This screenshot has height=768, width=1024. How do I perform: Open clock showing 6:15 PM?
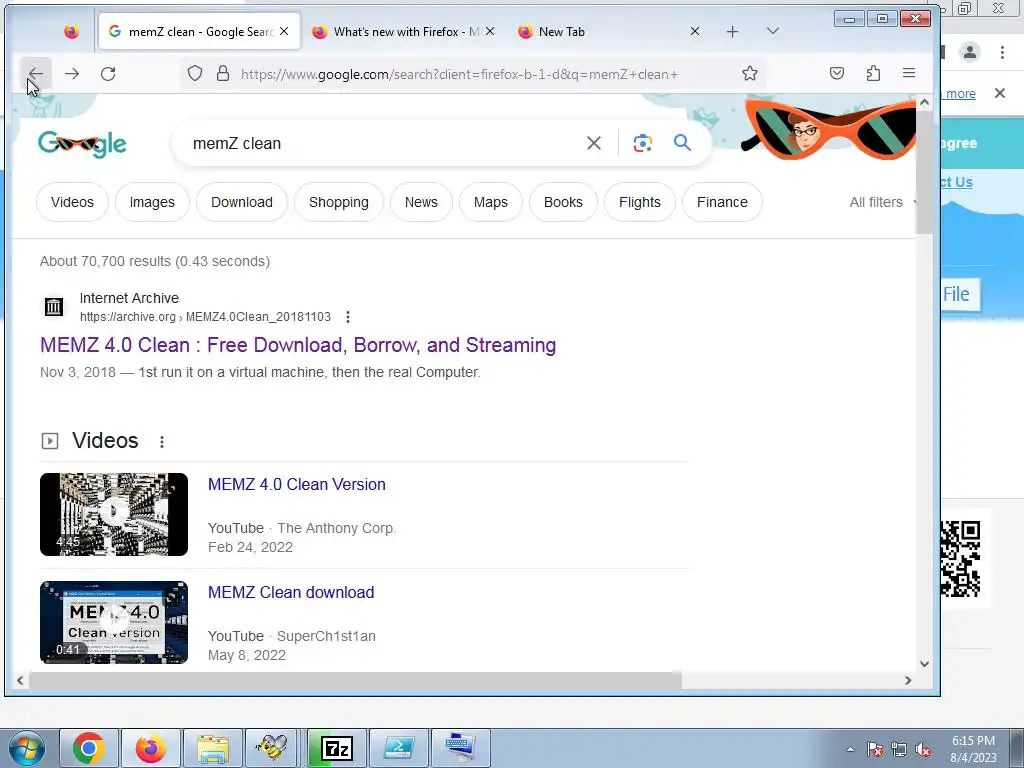coord(973,749)
